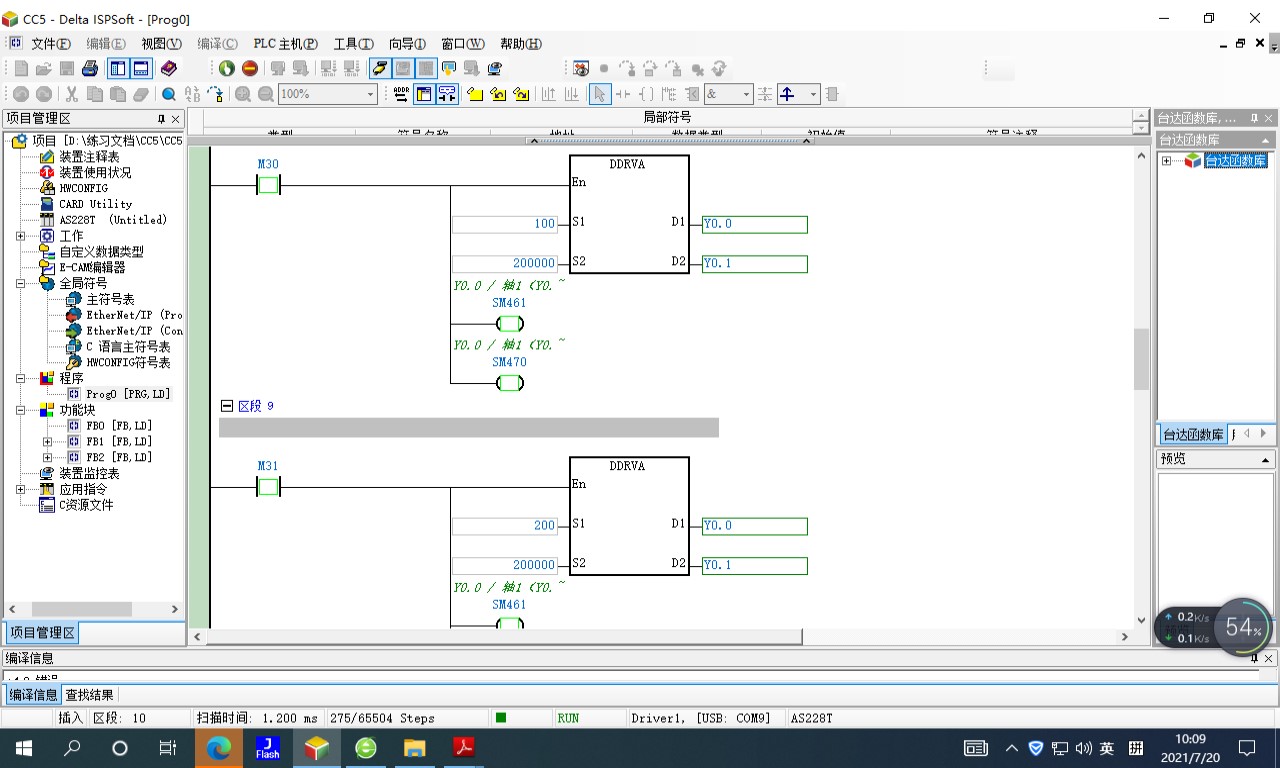Click the magnifier Find icon in toolbar
Screen dimensions: 1280x768
(x=169, y=94)
